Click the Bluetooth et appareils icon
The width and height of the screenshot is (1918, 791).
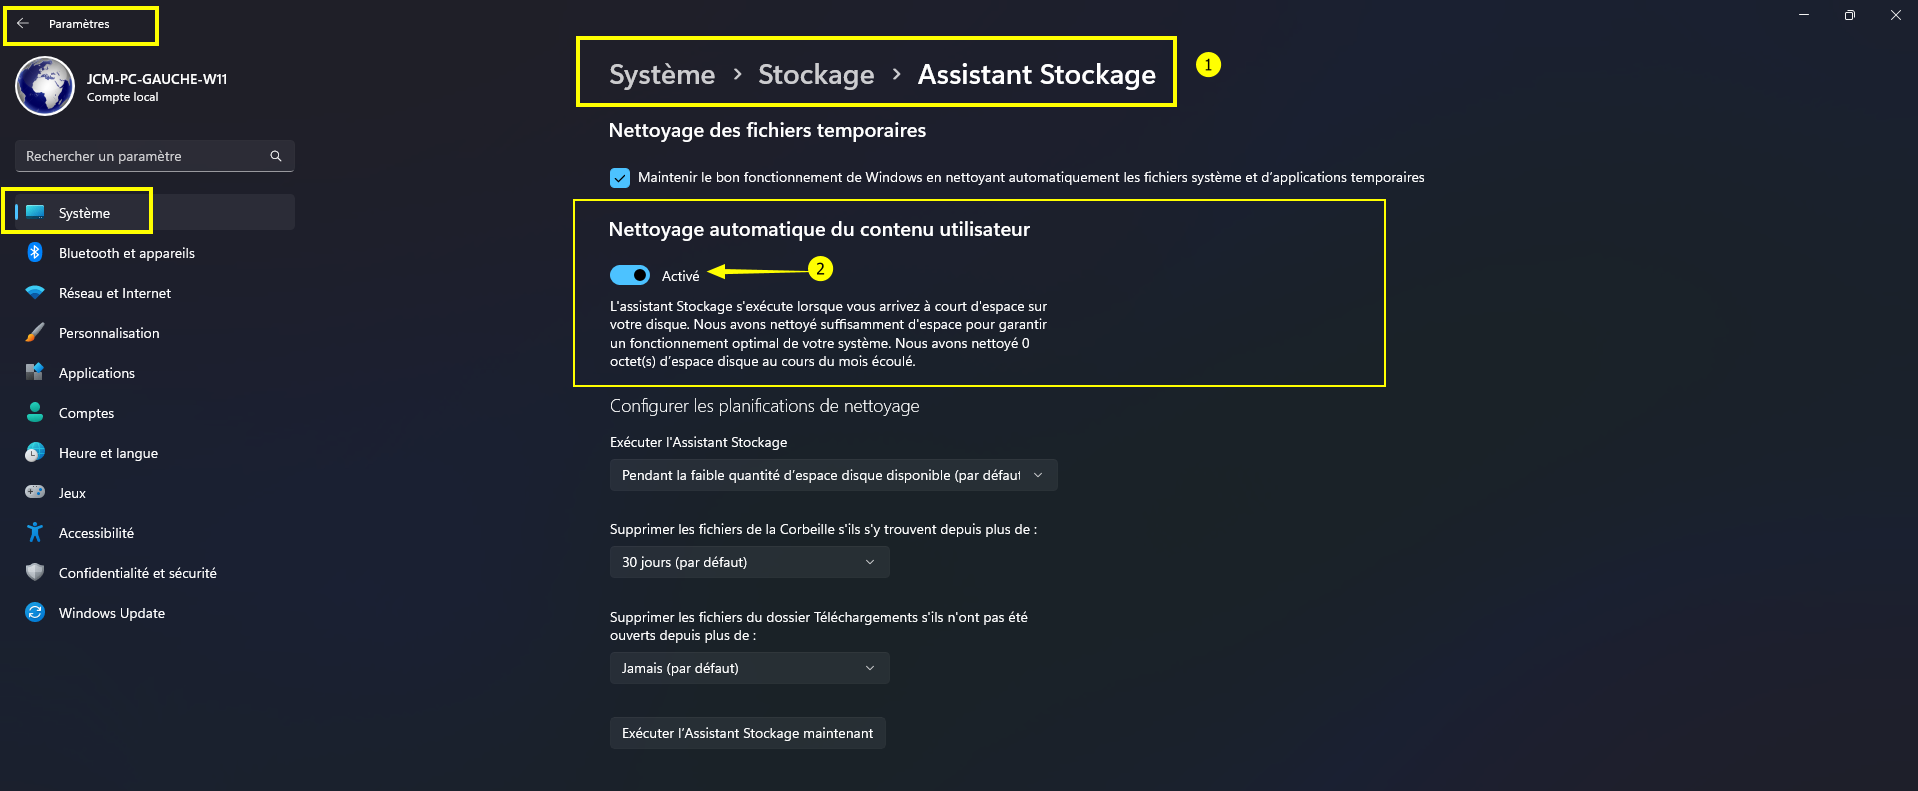tap(35, 253)
